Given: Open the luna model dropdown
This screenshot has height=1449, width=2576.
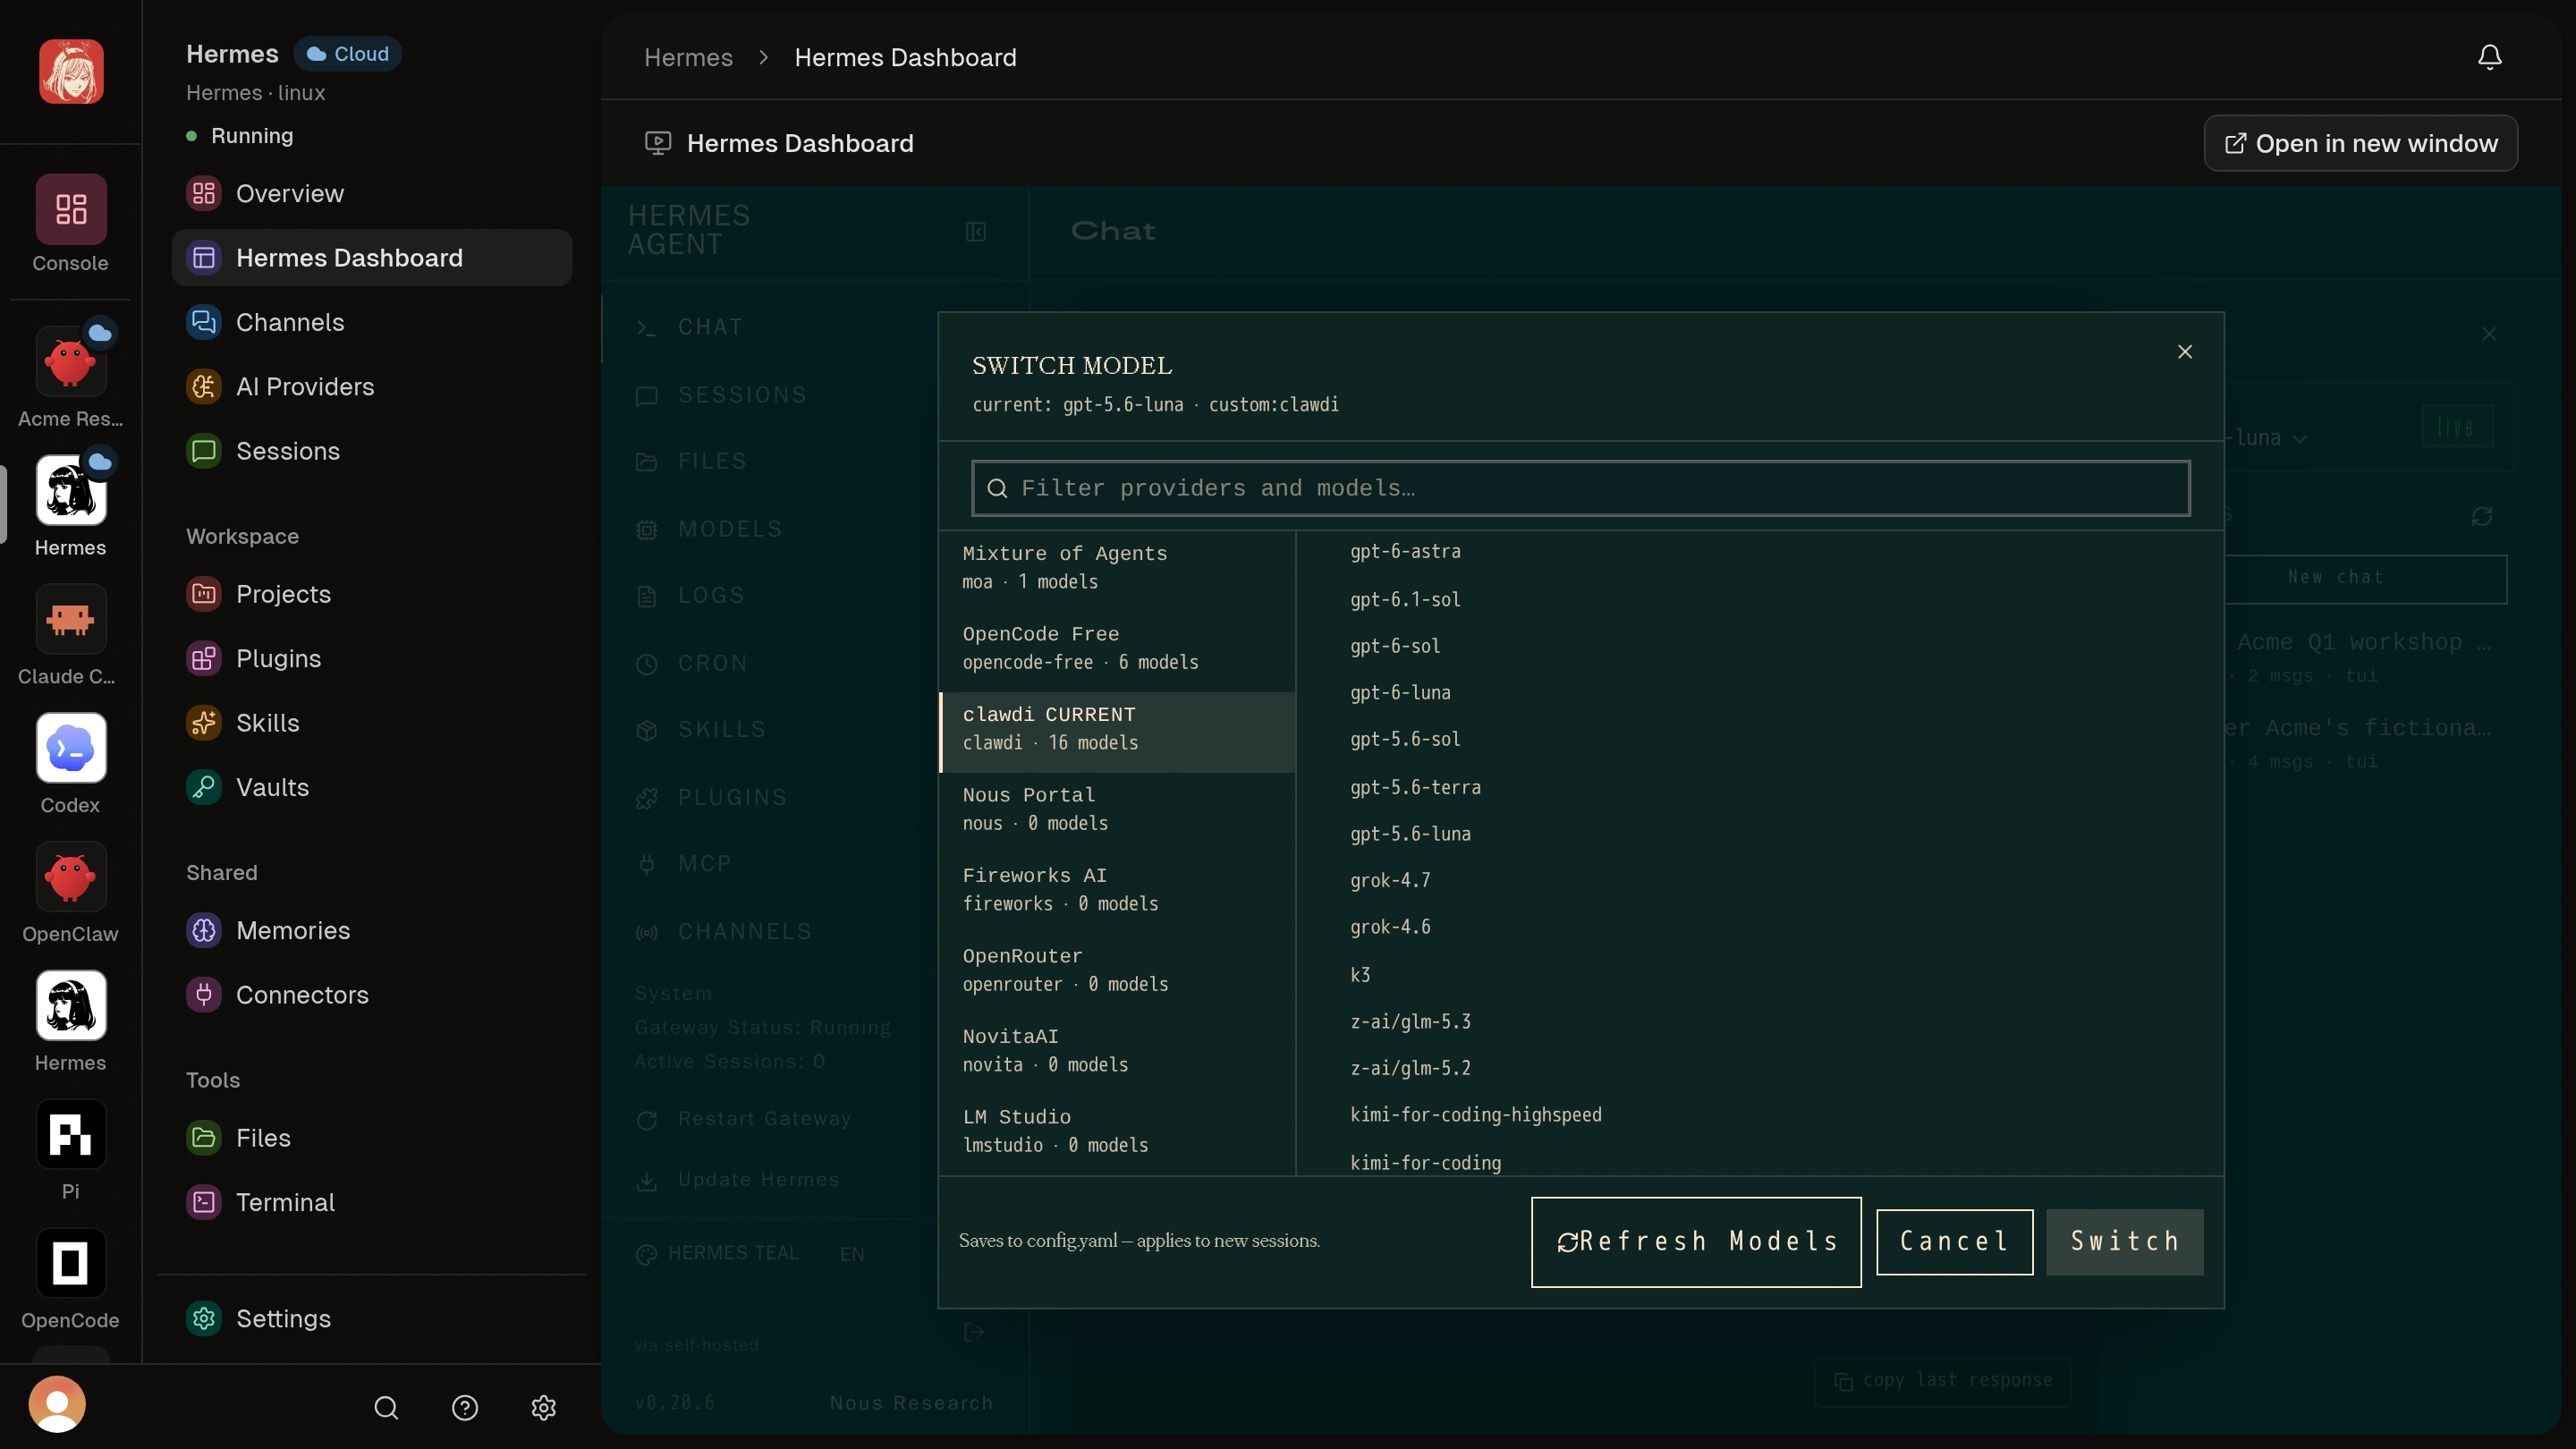Looking at the screenshot, I should [x=2270, y=438].
